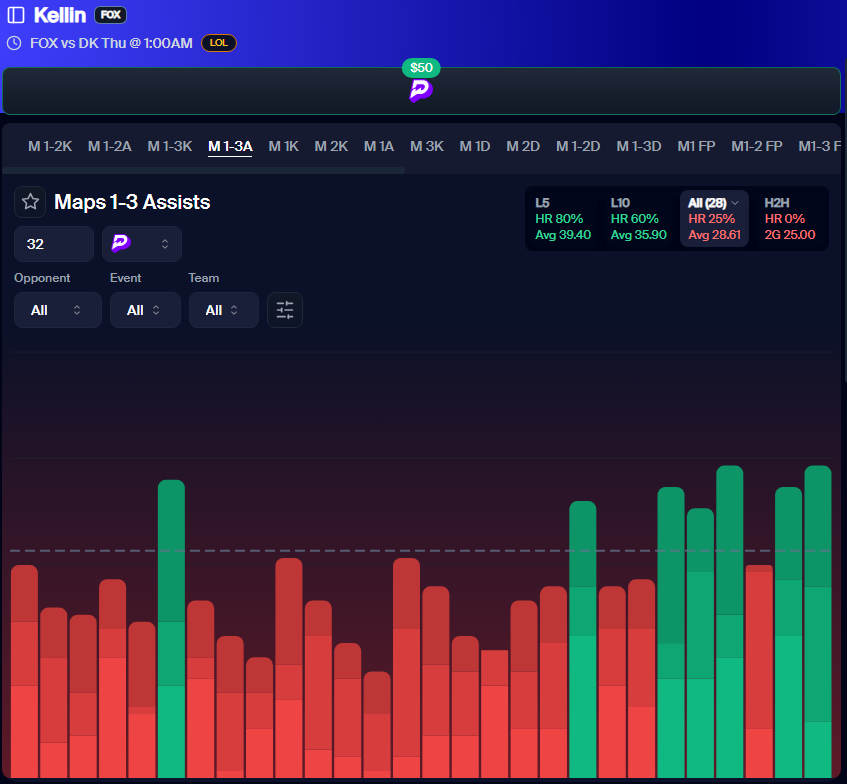Screen dimensions: 847x784
Task: Click the $50 payout badge
Action: [421, 68]
